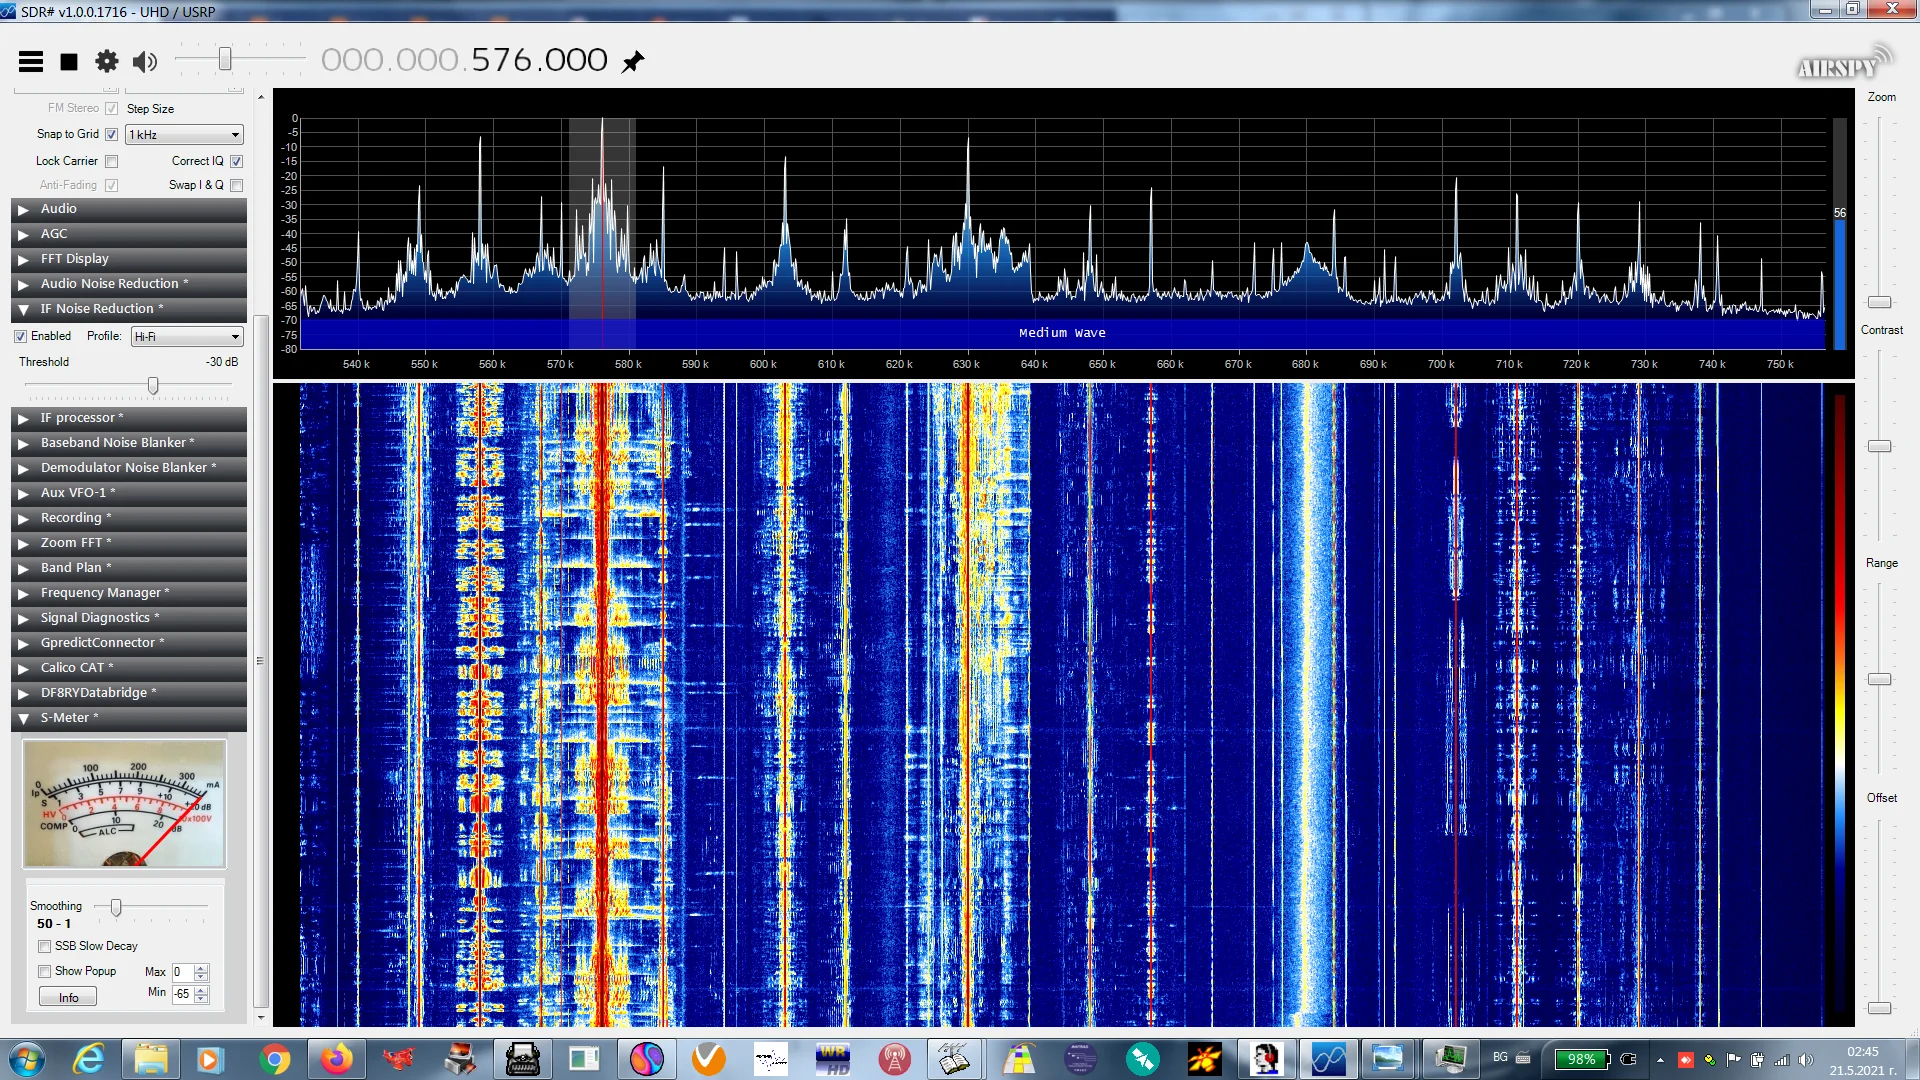The width and height of the screenshot is (1920, 1080).
Task: Toggle the Snap to Grid checkbox
Action: (112, 134)
